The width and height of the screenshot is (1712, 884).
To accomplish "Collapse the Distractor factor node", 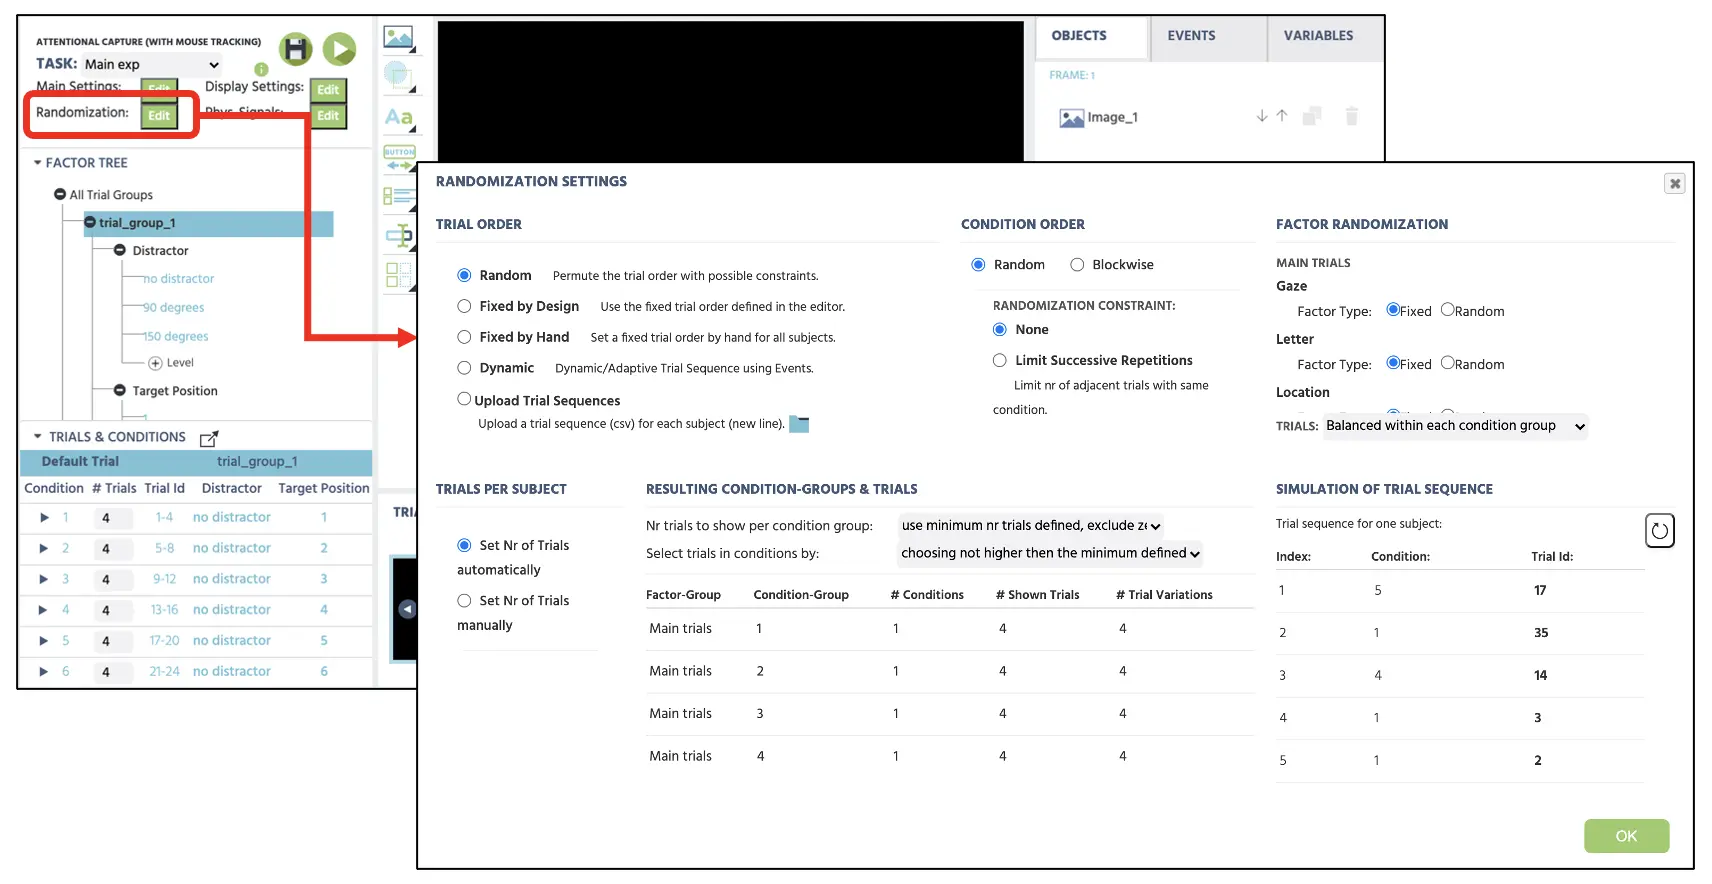I will point(120,251).
